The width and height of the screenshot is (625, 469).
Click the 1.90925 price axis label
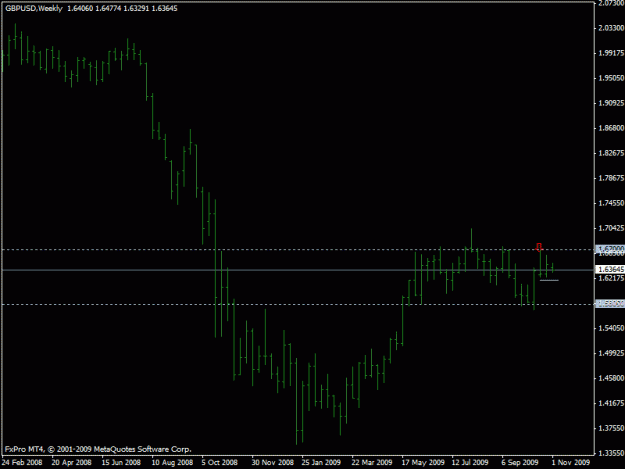[611, 103]
